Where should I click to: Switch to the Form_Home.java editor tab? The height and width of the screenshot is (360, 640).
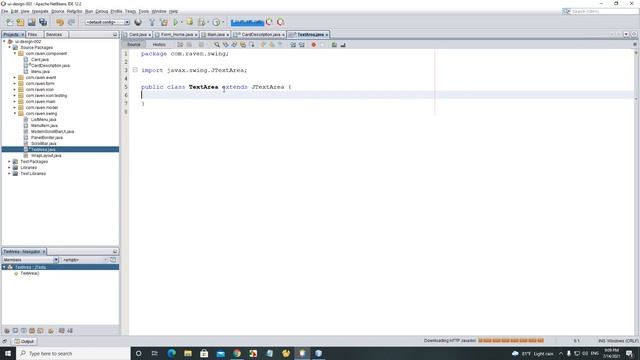pos(176,35)
